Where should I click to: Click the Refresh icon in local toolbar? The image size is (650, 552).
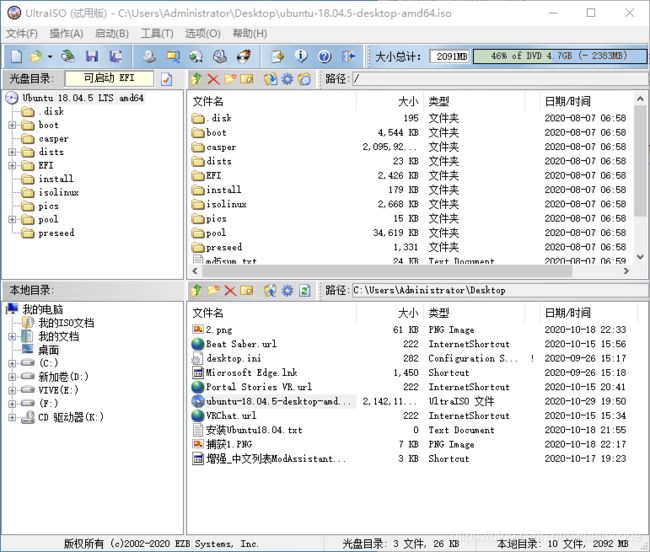point(304,291)
